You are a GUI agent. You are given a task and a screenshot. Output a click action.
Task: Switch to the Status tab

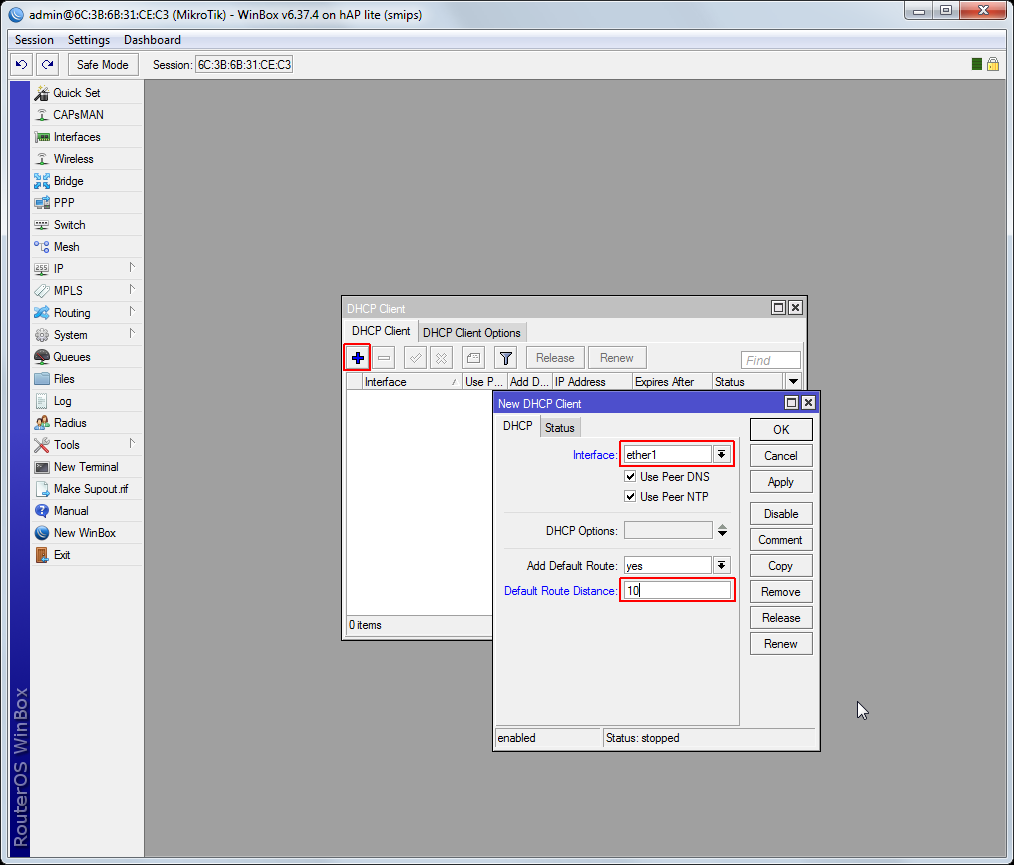point(559,427)
